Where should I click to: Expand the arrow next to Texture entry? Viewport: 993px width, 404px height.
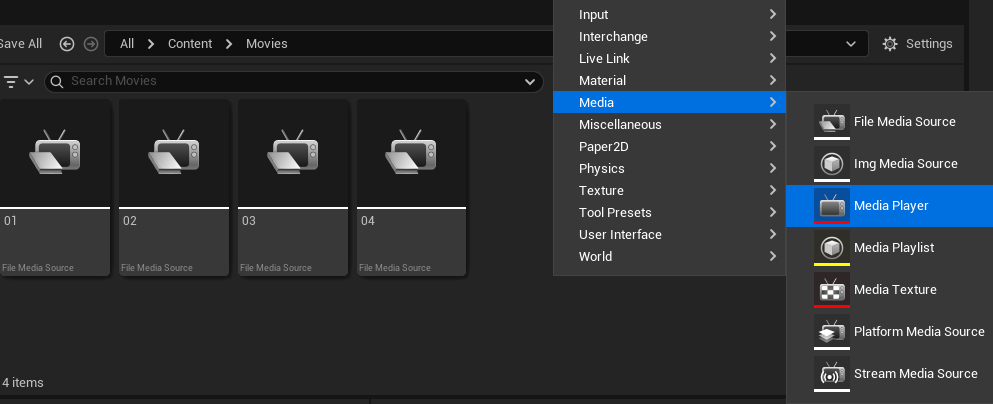click(773, 190)
